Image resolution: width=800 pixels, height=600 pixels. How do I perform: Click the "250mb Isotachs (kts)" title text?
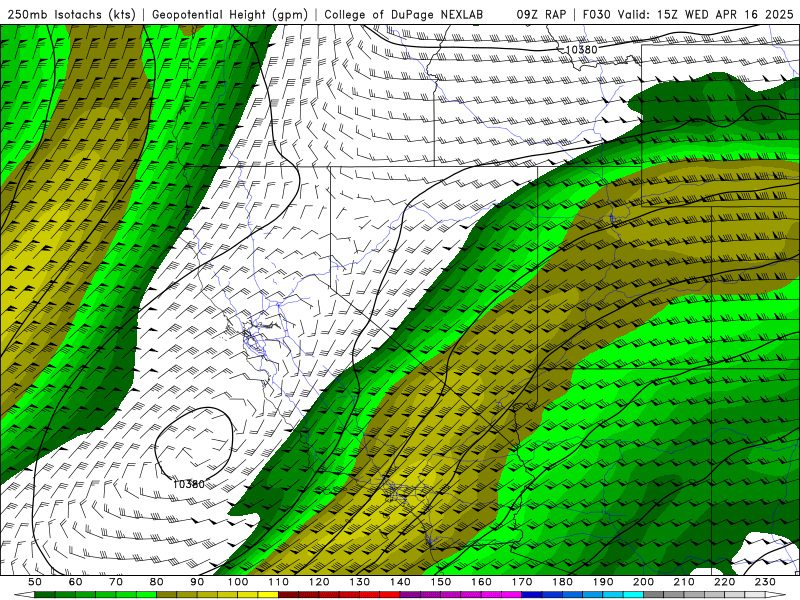[x=72, y=14]
